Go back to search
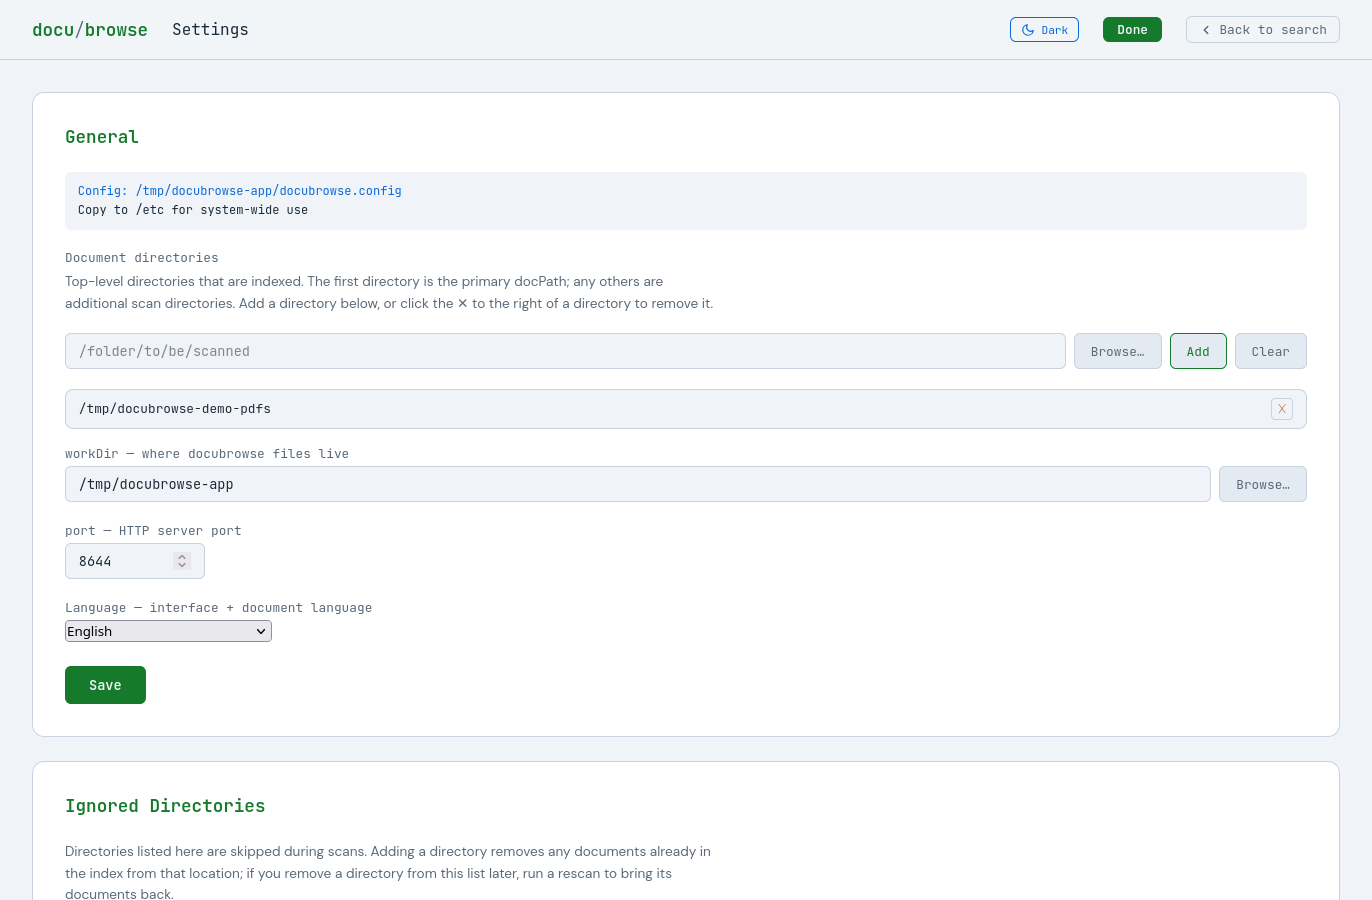Screen dimensions: 1372x900 pos(1263,30)
